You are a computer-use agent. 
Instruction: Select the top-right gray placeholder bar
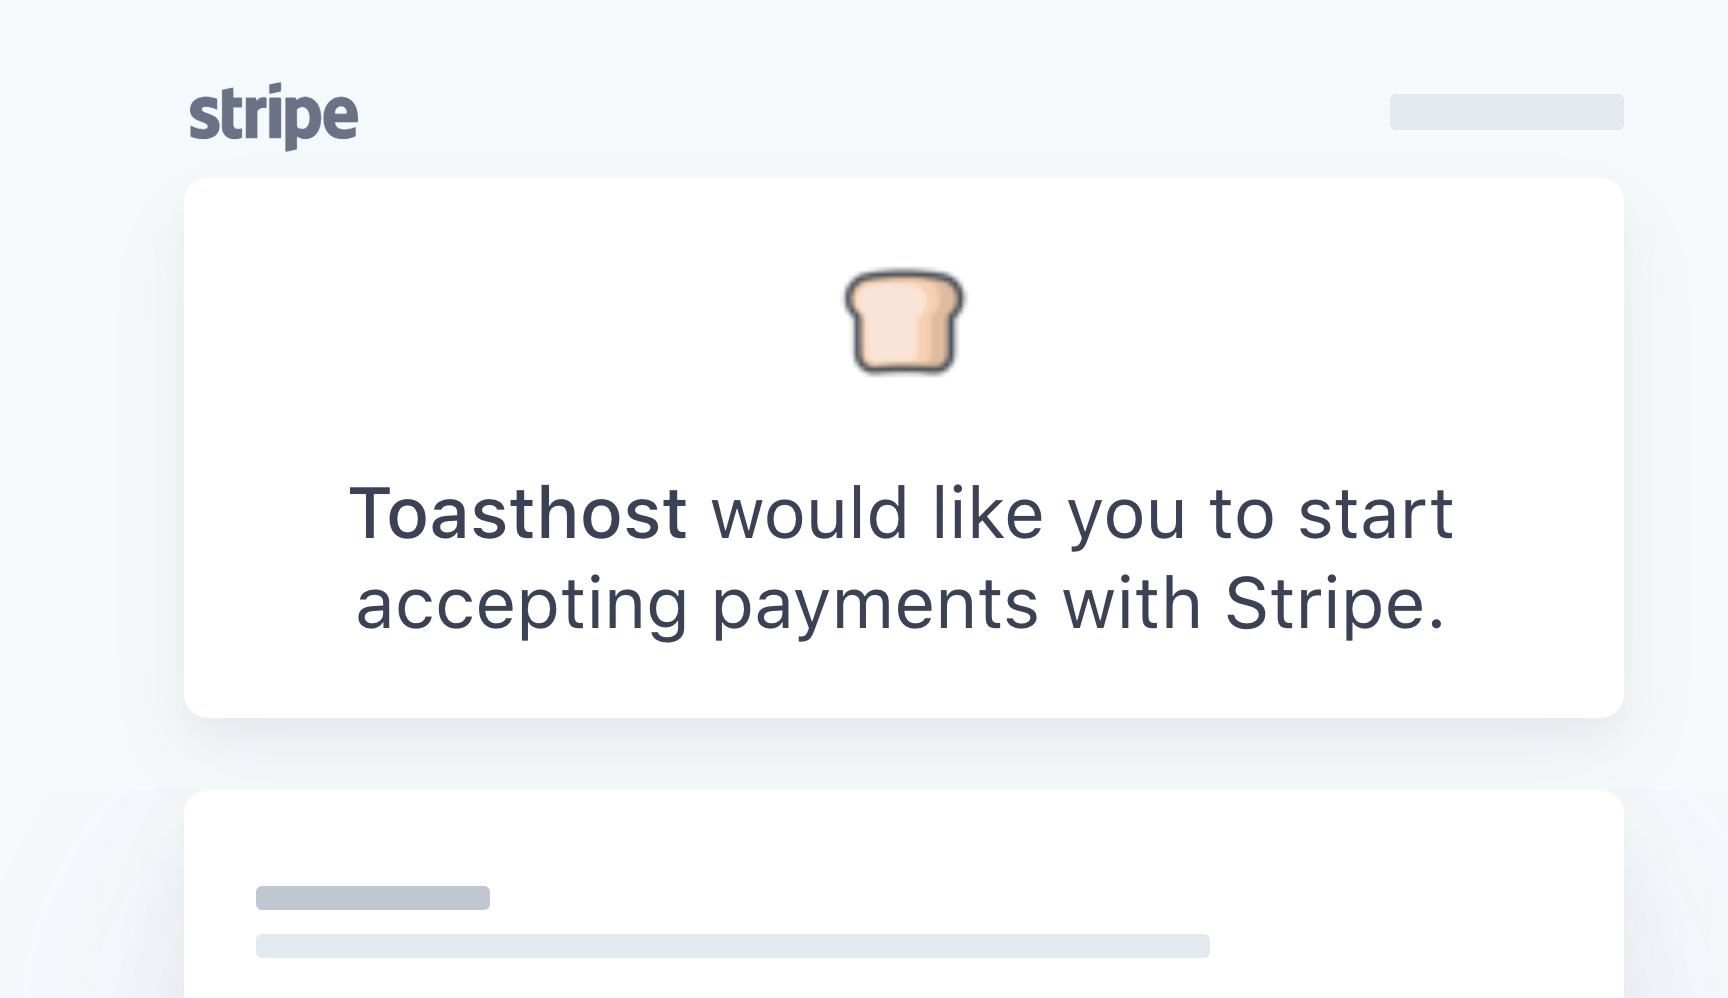point(1506,112)
